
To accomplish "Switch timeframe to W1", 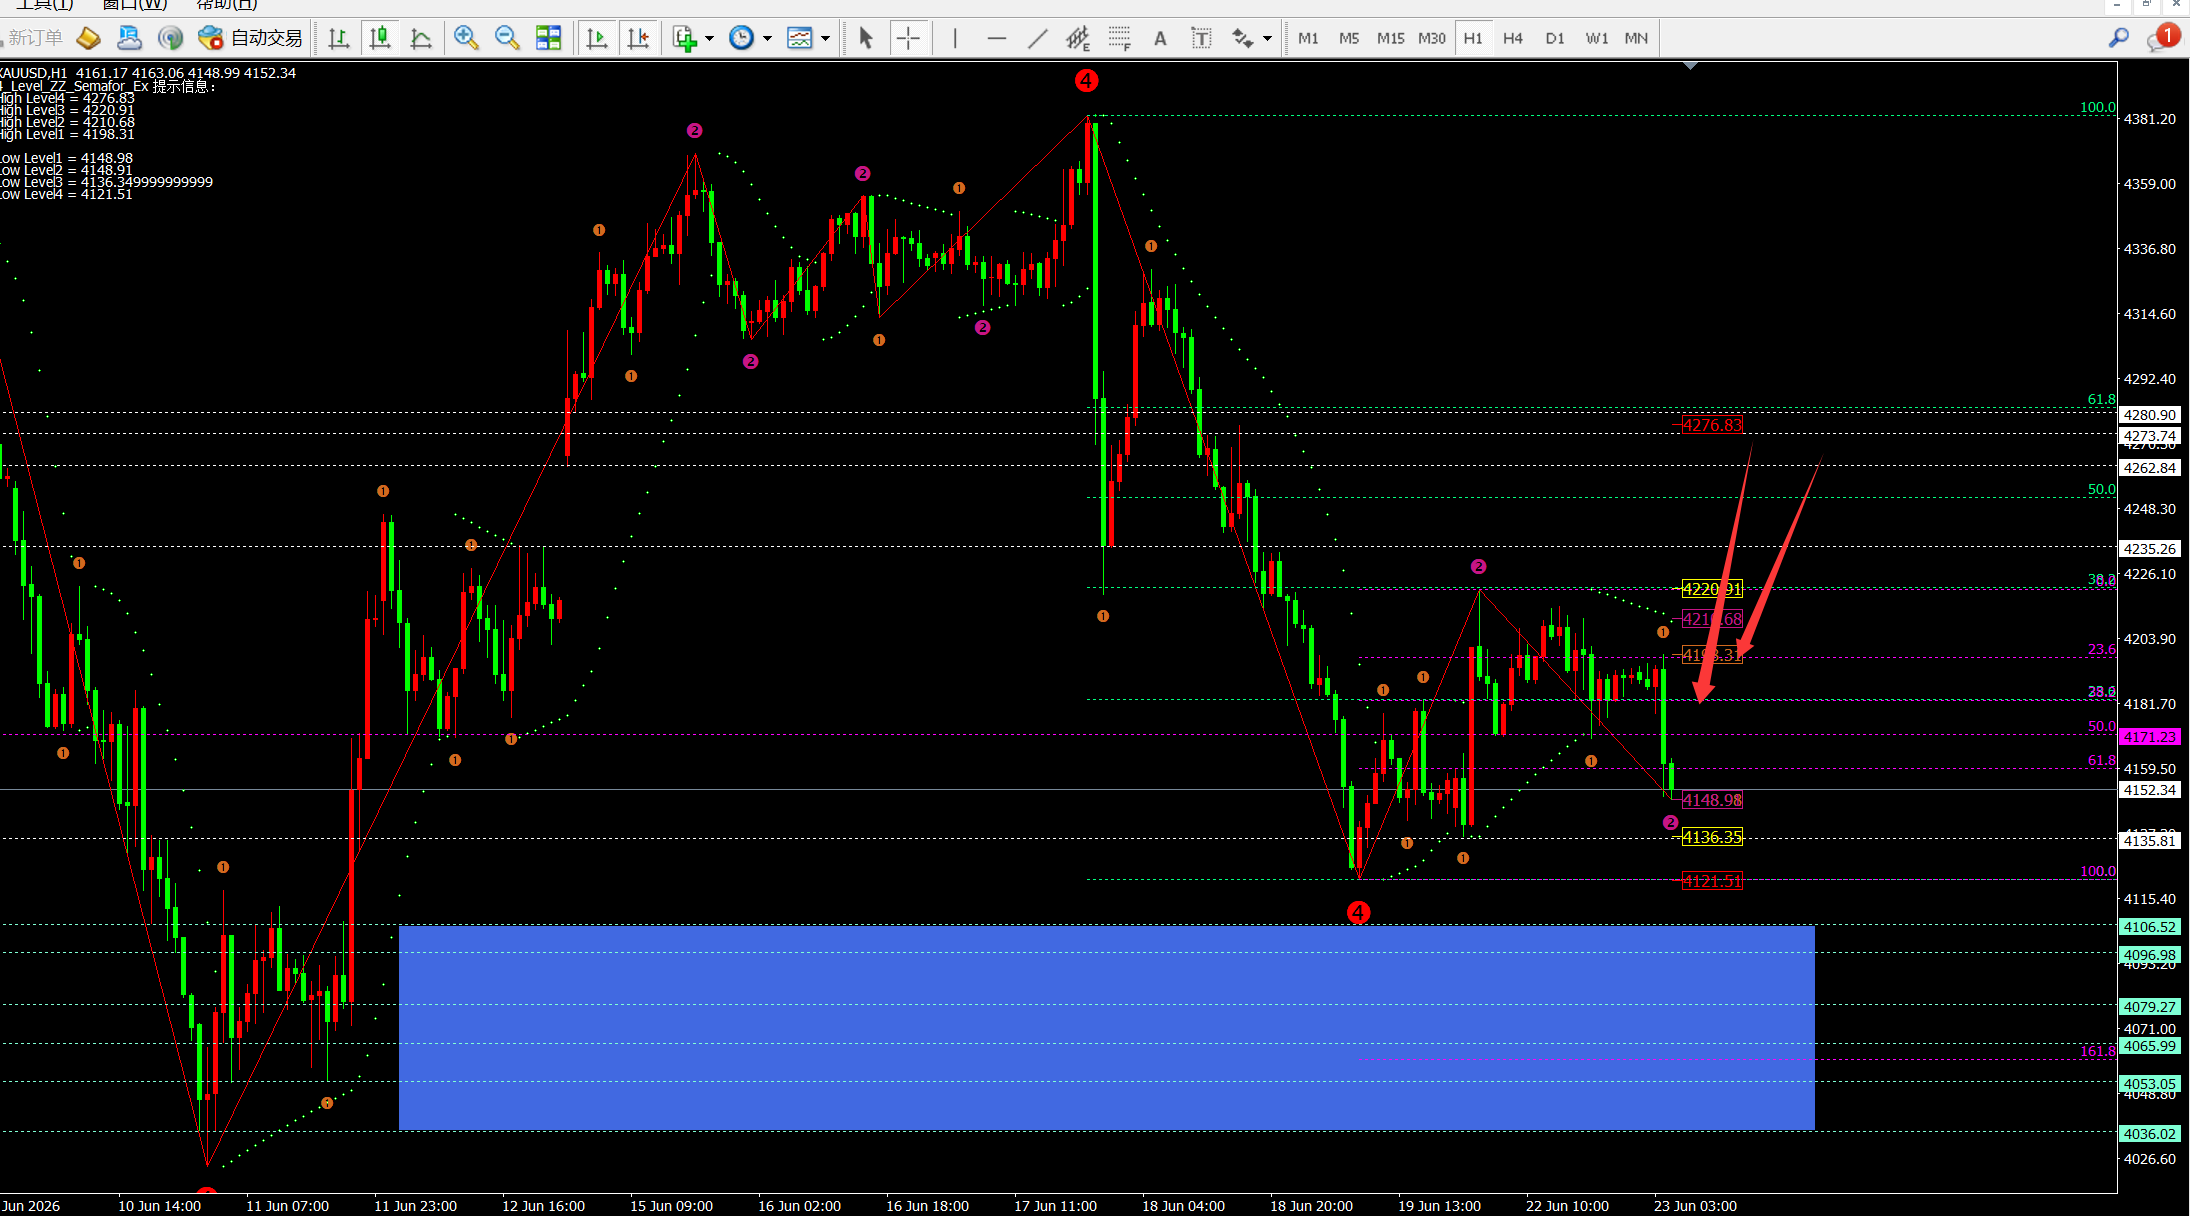I will point(1597,38).
